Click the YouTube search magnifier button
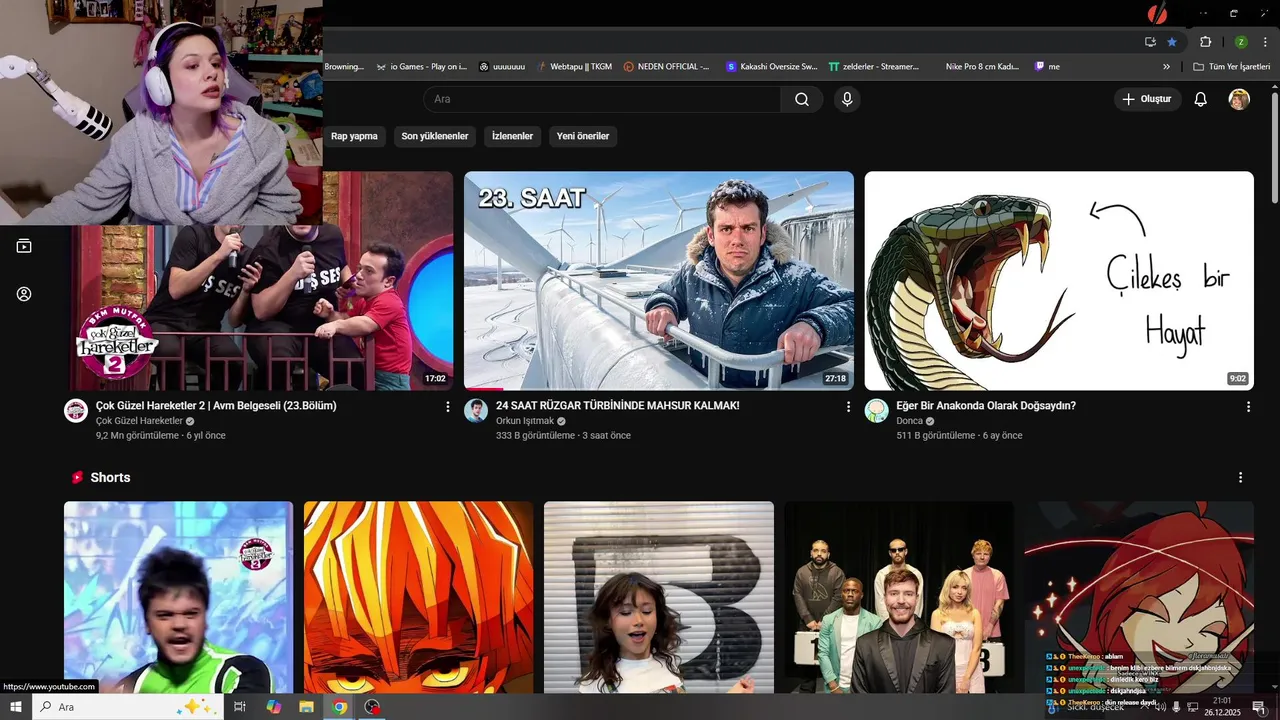The image size is (1280, 720). (802, 99)
